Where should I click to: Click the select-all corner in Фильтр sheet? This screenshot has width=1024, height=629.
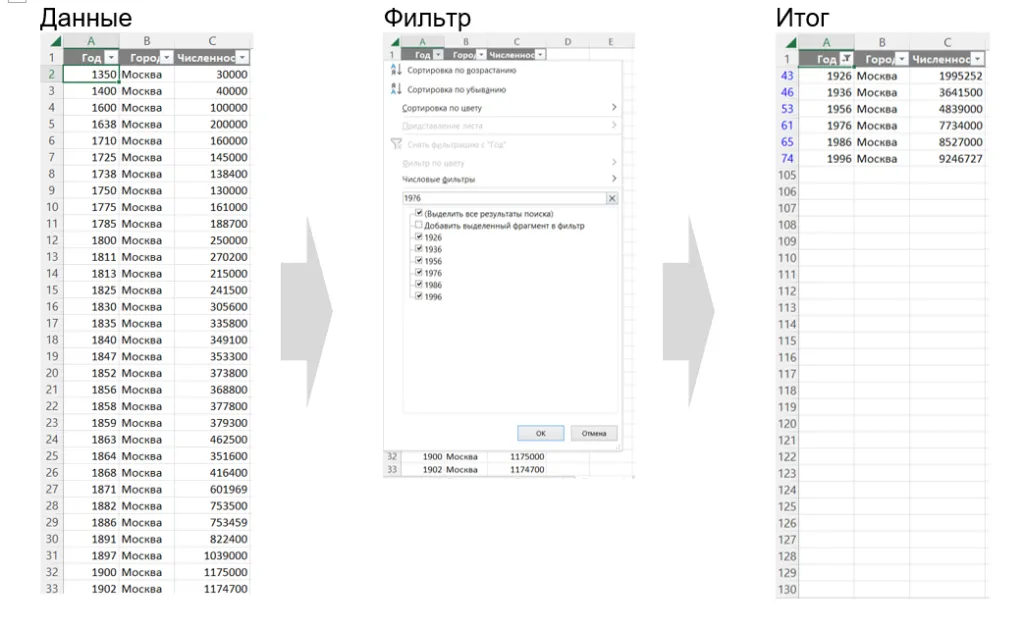(x=394, y=42)
